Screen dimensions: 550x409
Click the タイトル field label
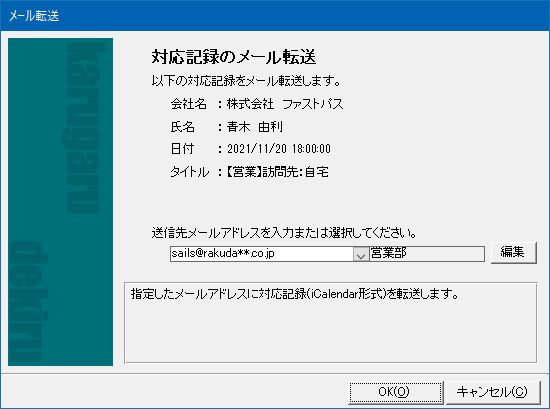tap(189, 172)
